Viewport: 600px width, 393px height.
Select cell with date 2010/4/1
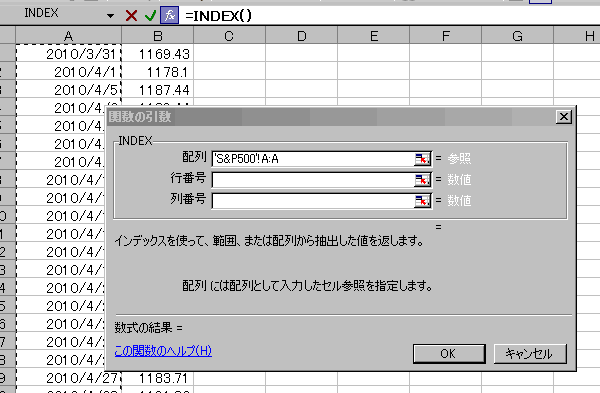(68, 72)
